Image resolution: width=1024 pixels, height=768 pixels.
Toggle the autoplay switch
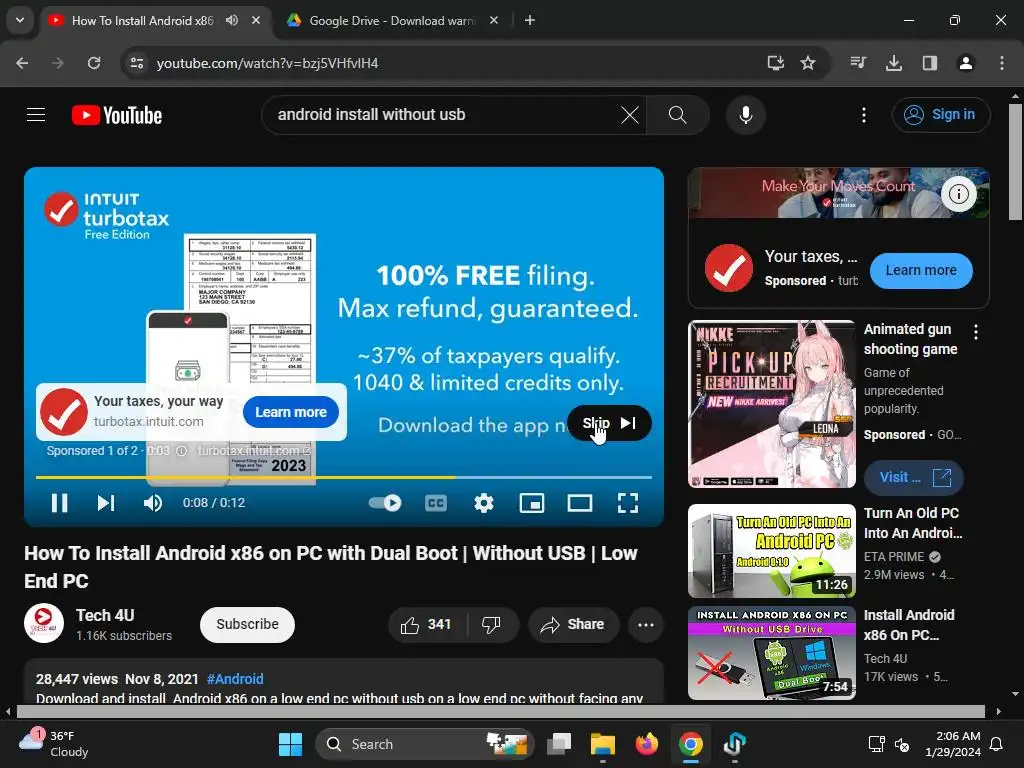[x=385, y=503]
